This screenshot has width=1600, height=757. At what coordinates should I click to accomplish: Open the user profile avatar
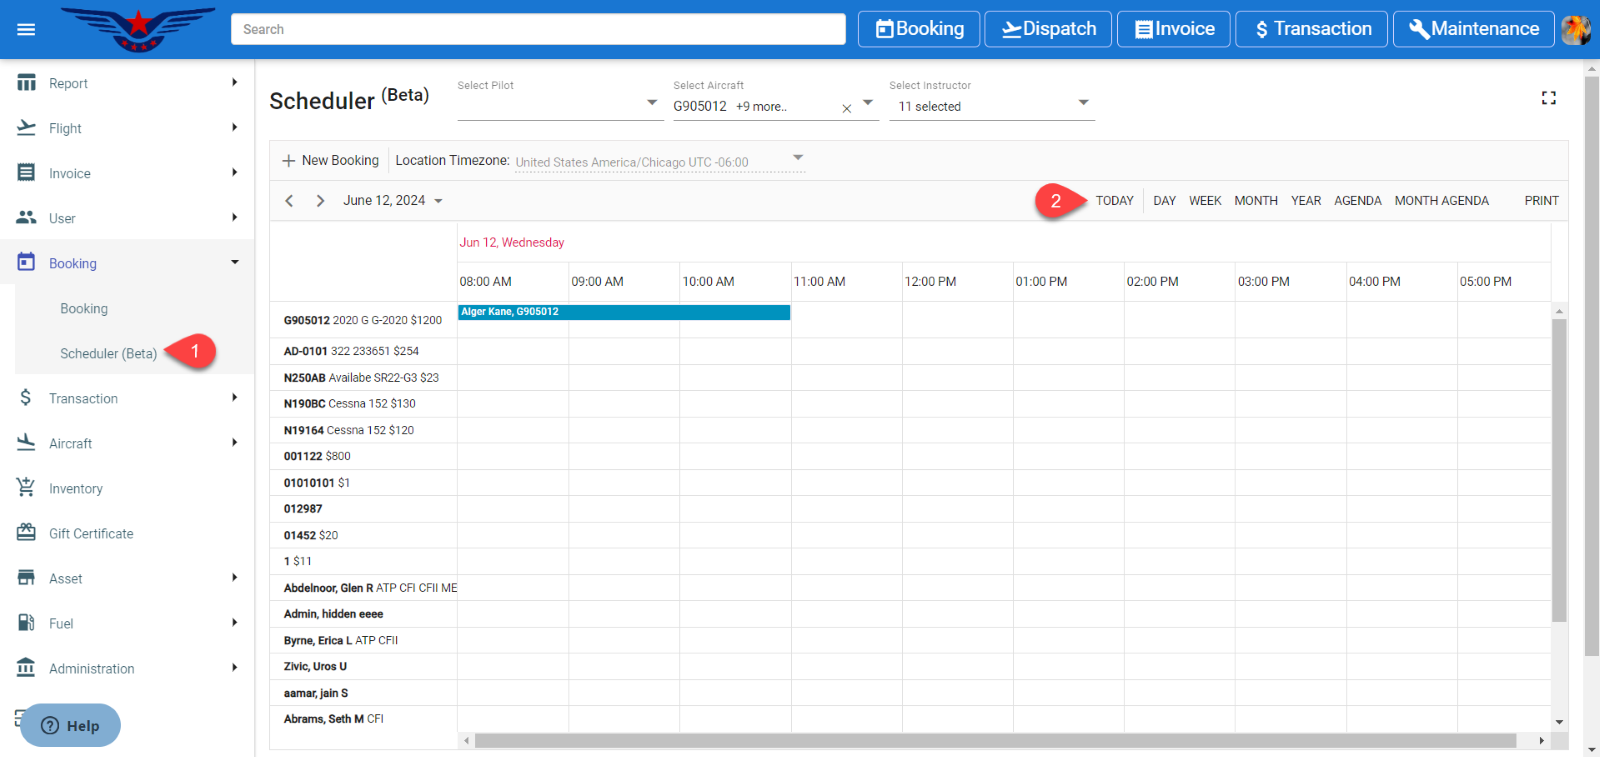click(x=1576, y=30)
